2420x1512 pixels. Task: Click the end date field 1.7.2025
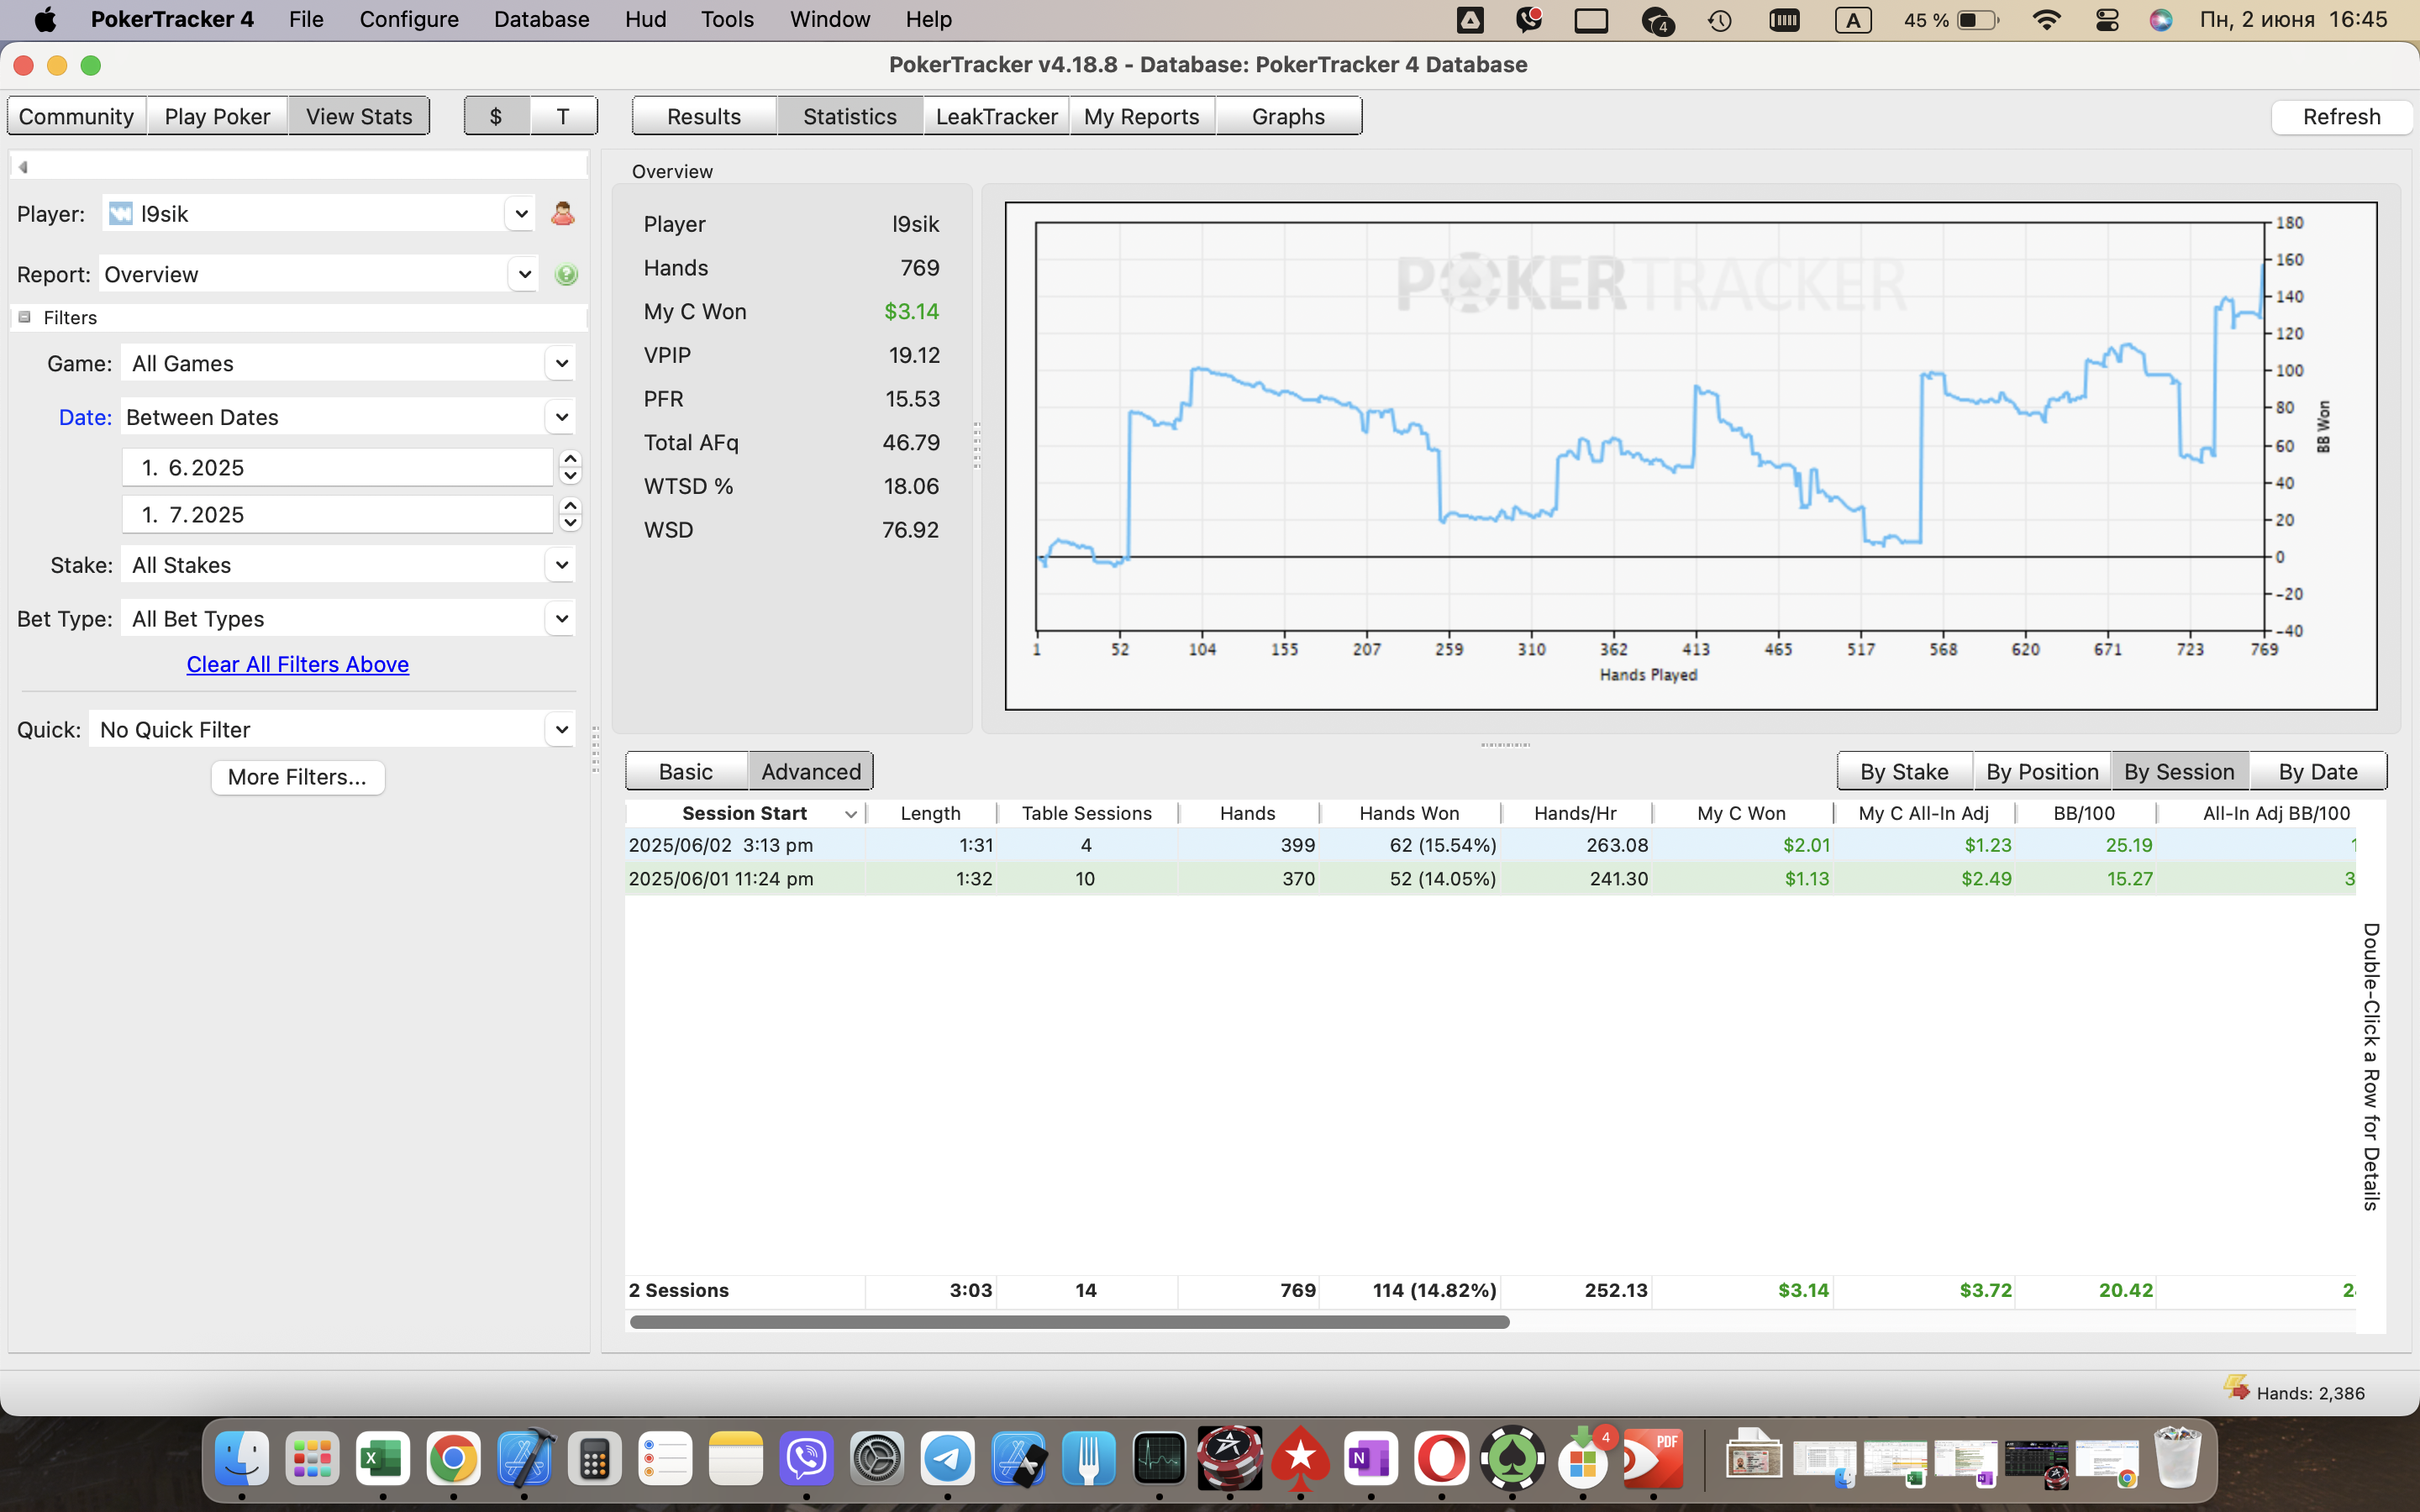coord(337,514)
